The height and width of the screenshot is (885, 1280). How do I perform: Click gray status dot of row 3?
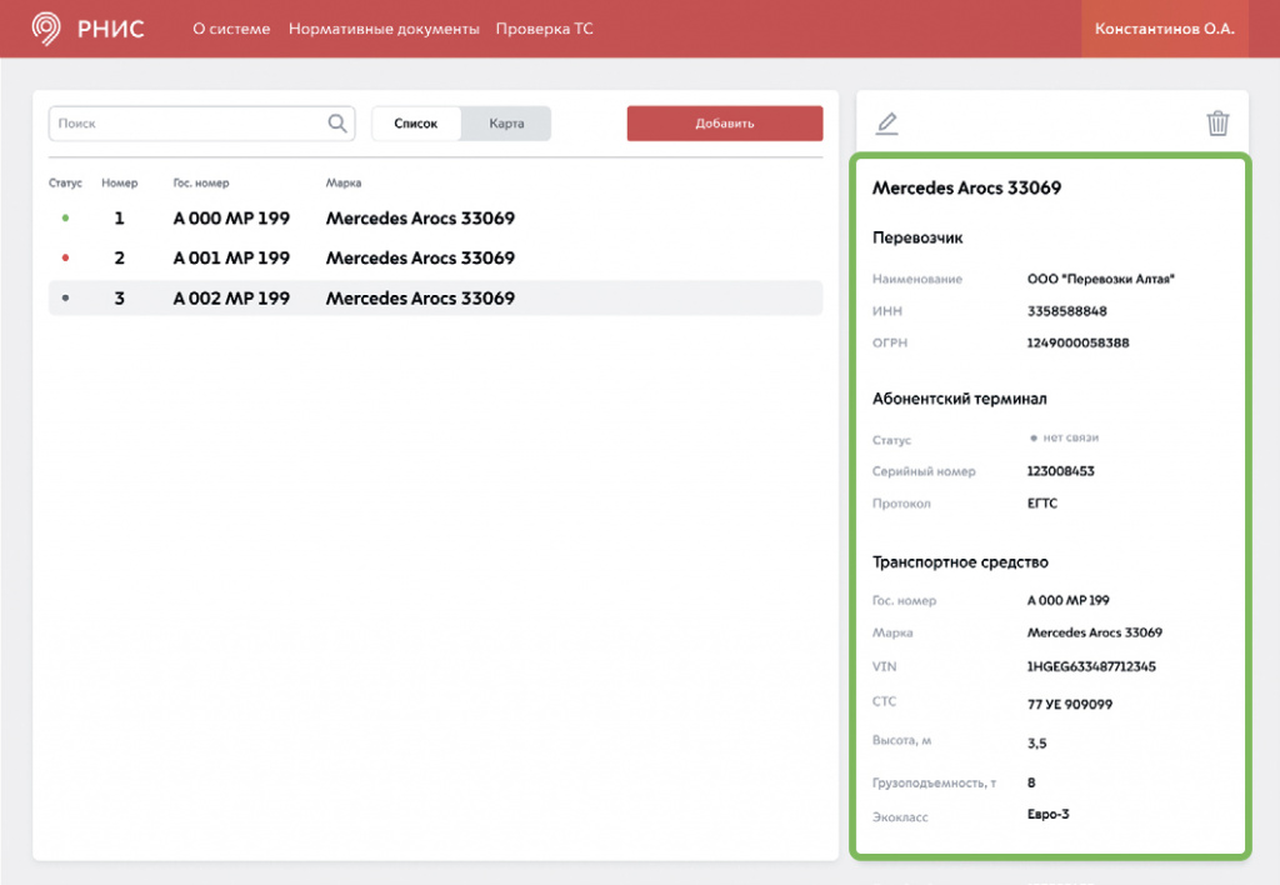[66, 298]
